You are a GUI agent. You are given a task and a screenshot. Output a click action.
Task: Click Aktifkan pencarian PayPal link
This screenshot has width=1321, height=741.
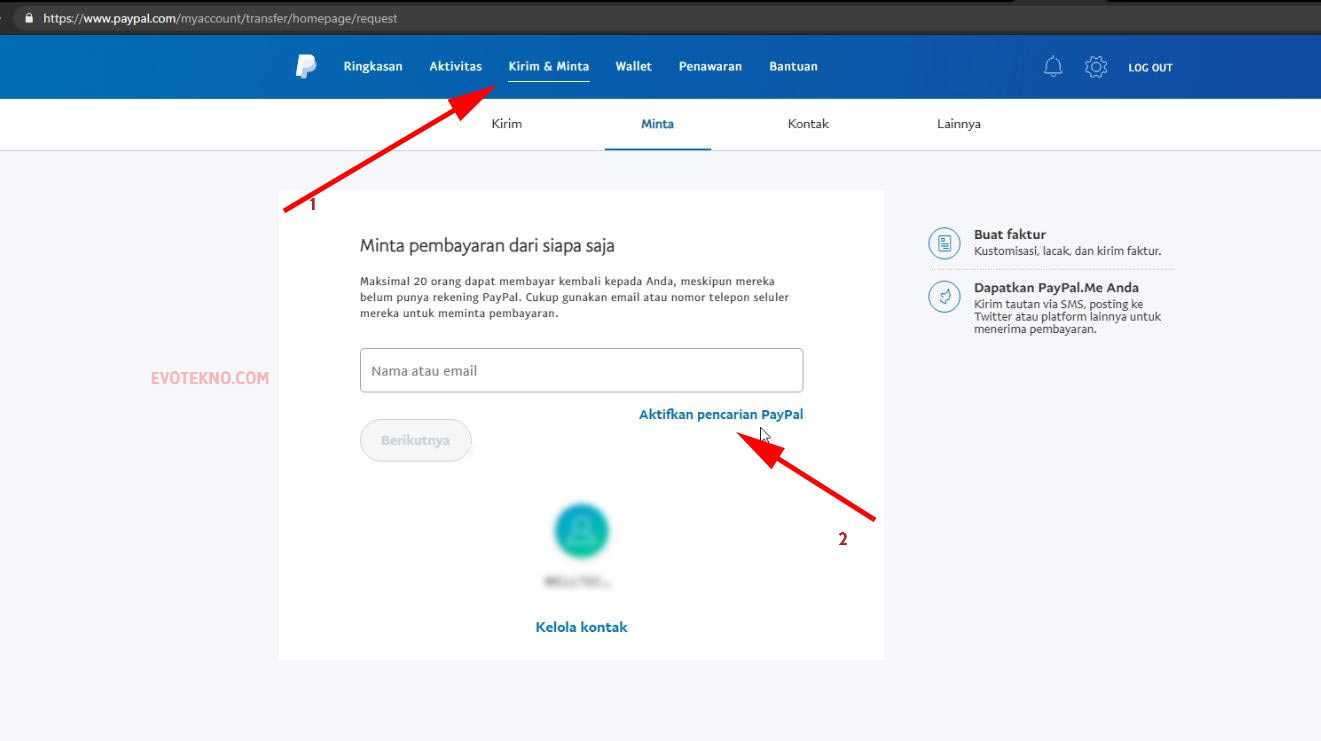tap(721, 414)
